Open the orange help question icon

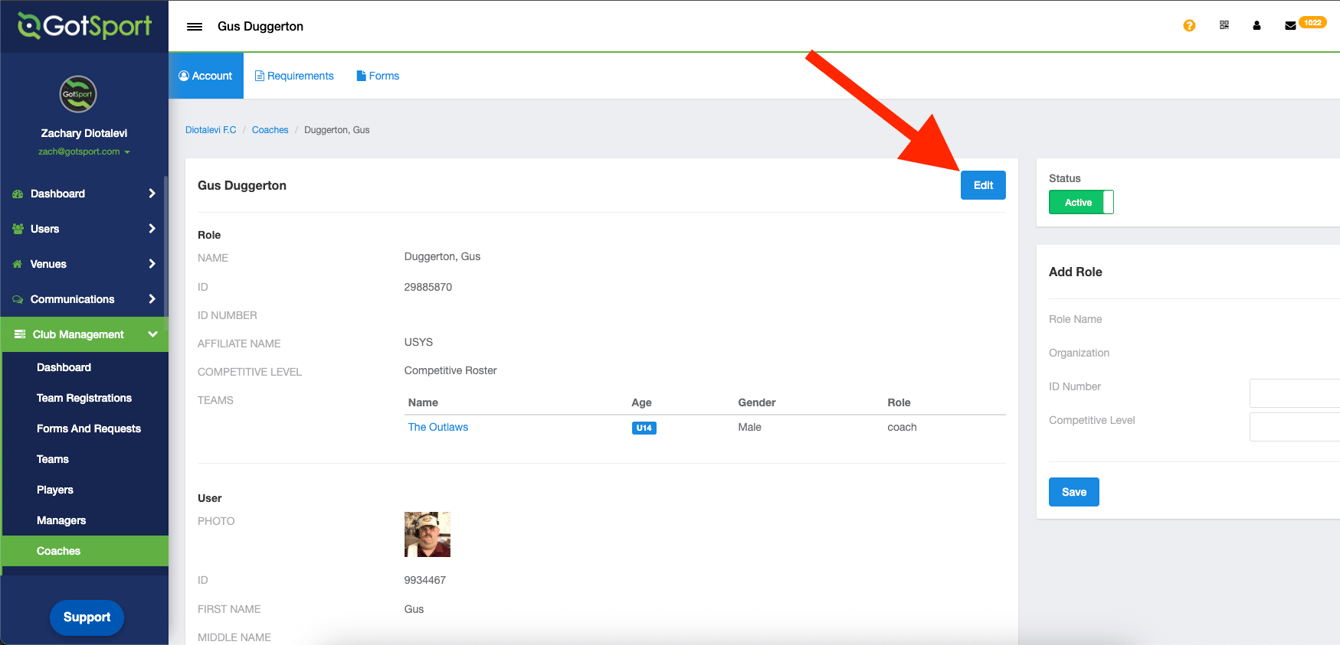(x=1189, y=26)
